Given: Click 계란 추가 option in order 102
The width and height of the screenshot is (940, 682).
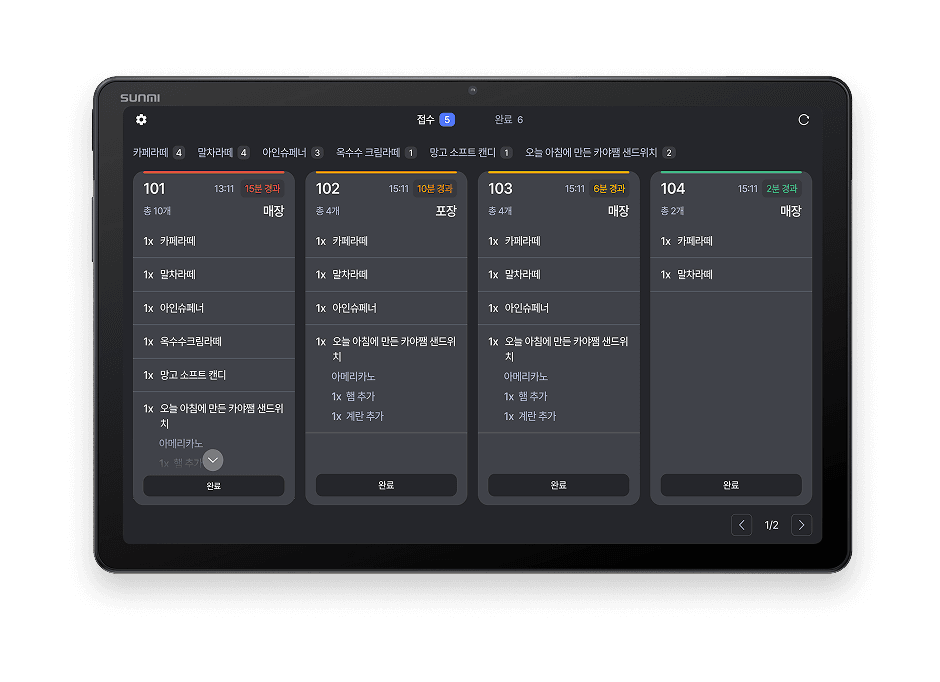Looking at the screenshot, I should 357,416.
